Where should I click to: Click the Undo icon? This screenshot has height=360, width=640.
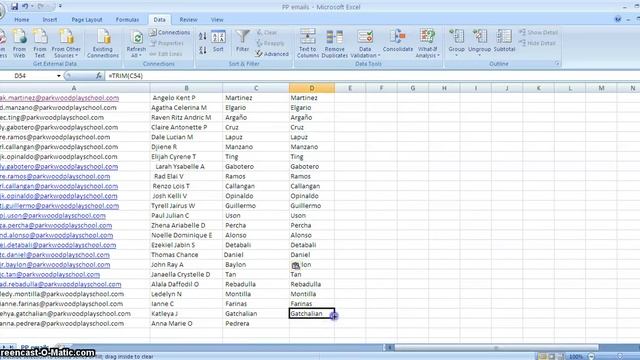point(25,6)
